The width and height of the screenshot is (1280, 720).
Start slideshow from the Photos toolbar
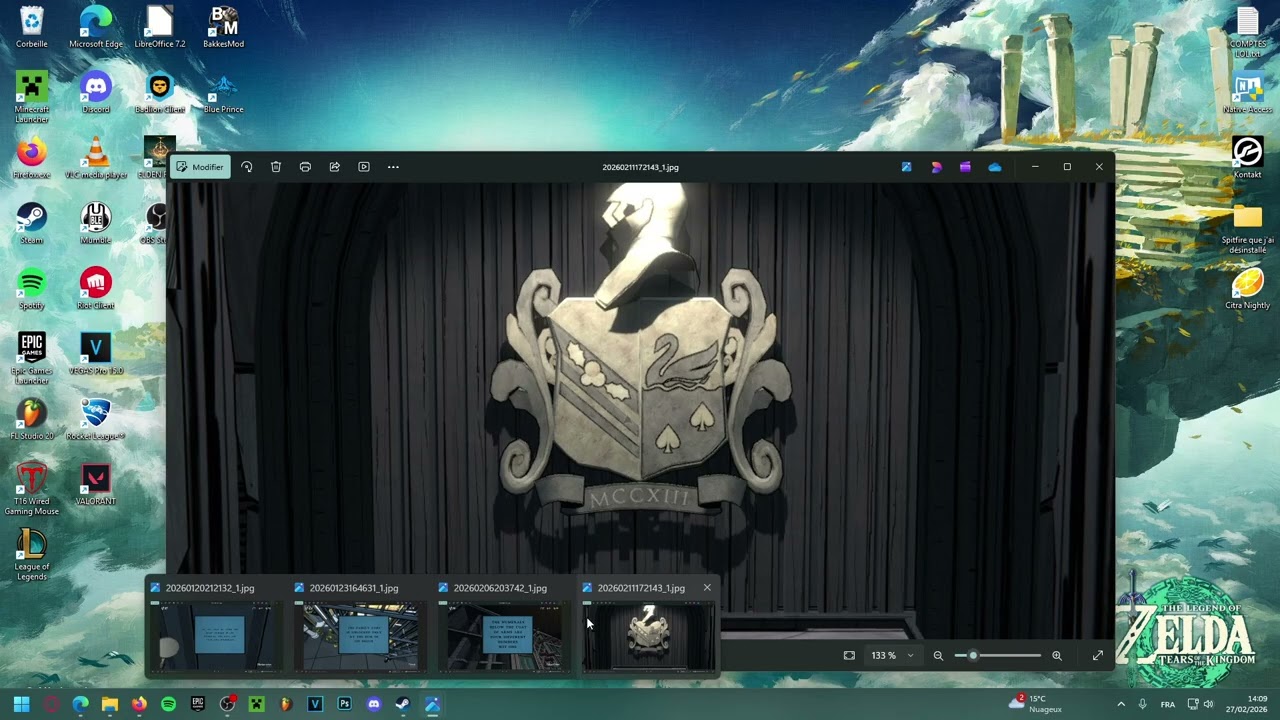(364, 167)
